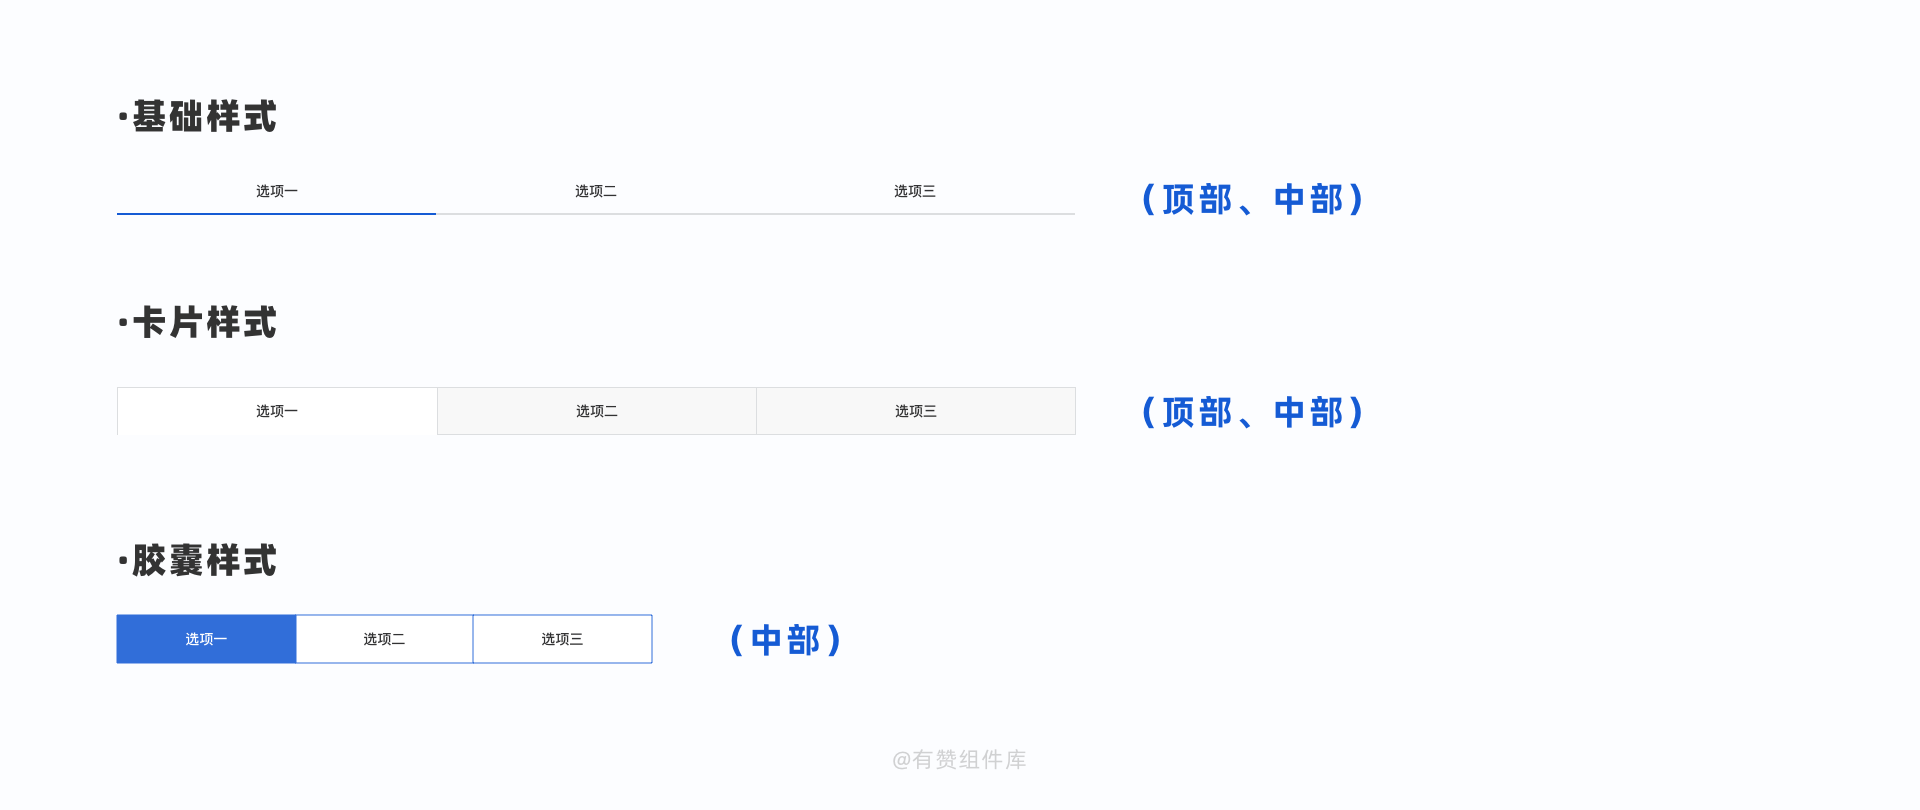The width and height of the screenshot is (1920, 810).
Task: Select the card-style 选项一 tab
Action: click(277, 411)
